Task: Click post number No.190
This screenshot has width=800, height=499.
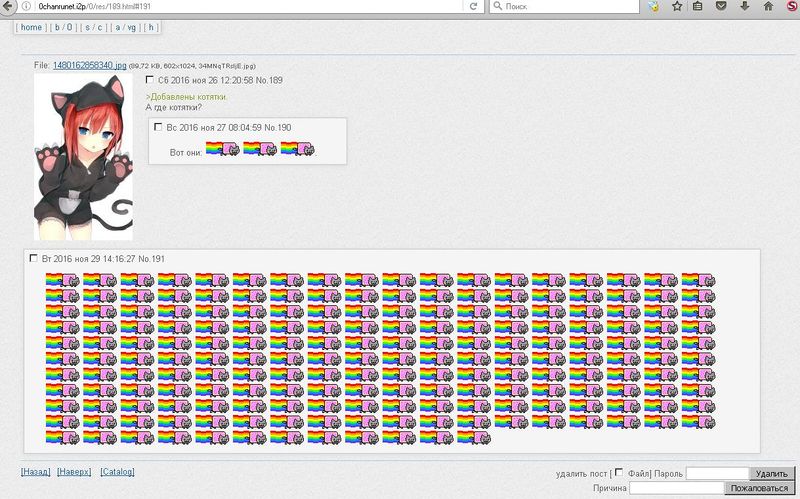Action: pos(278,128)
